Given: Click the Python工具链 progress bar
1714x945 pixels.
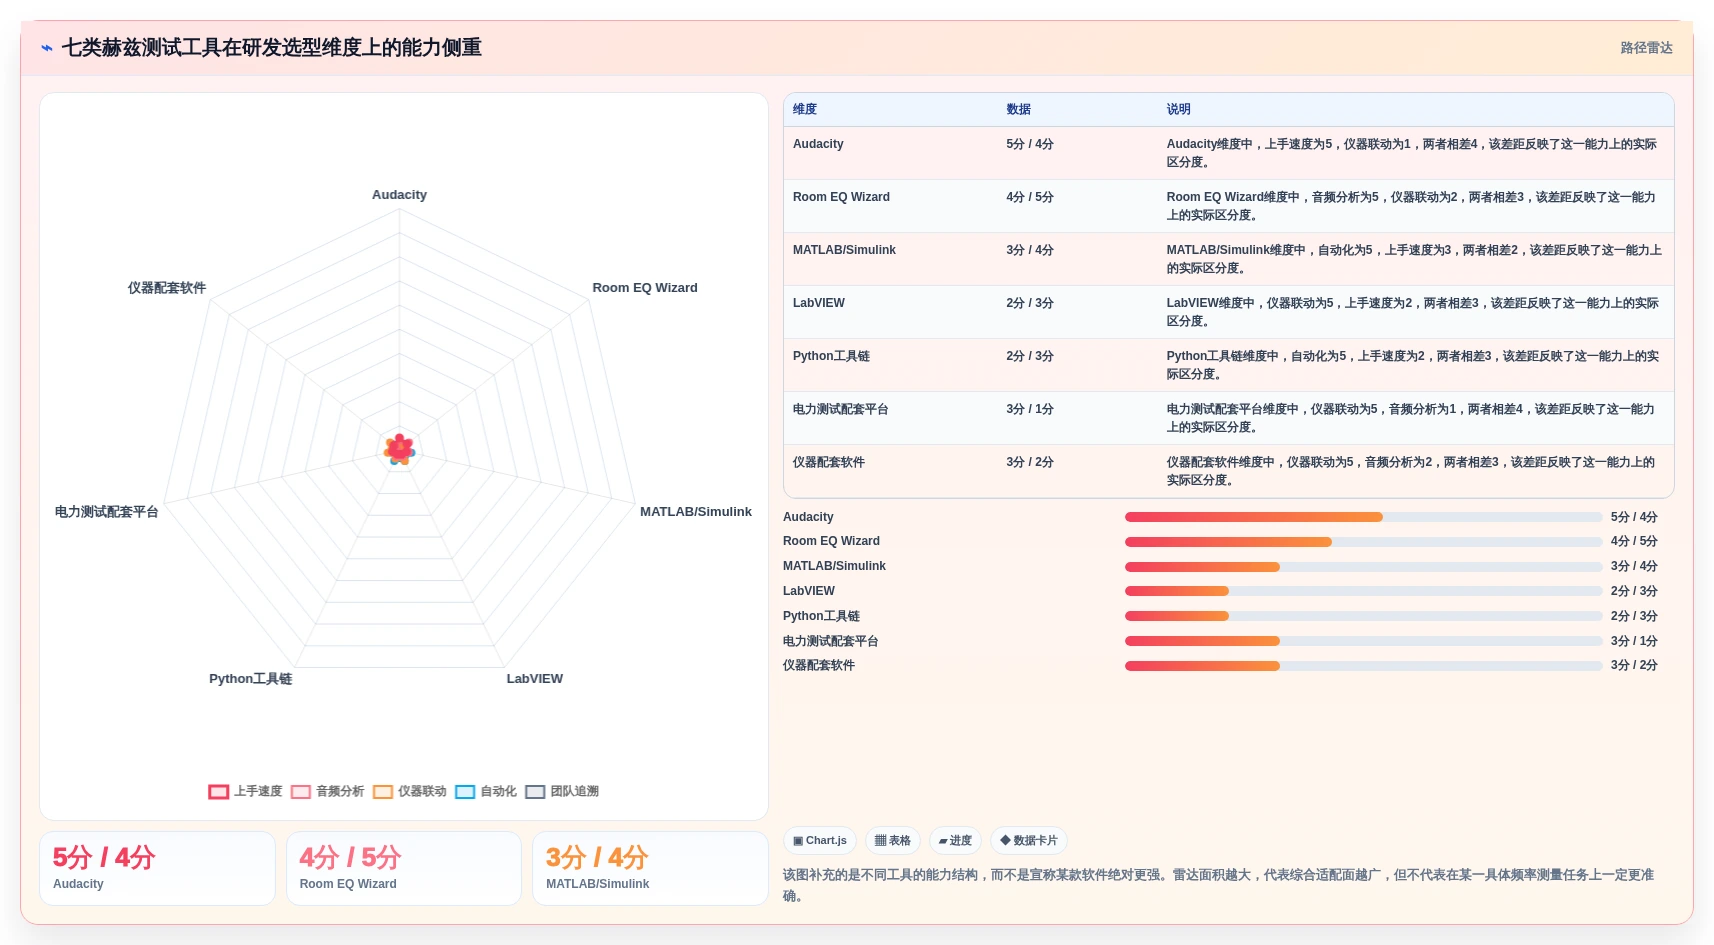Looking at the screenshot, I should click(1363, 616).
